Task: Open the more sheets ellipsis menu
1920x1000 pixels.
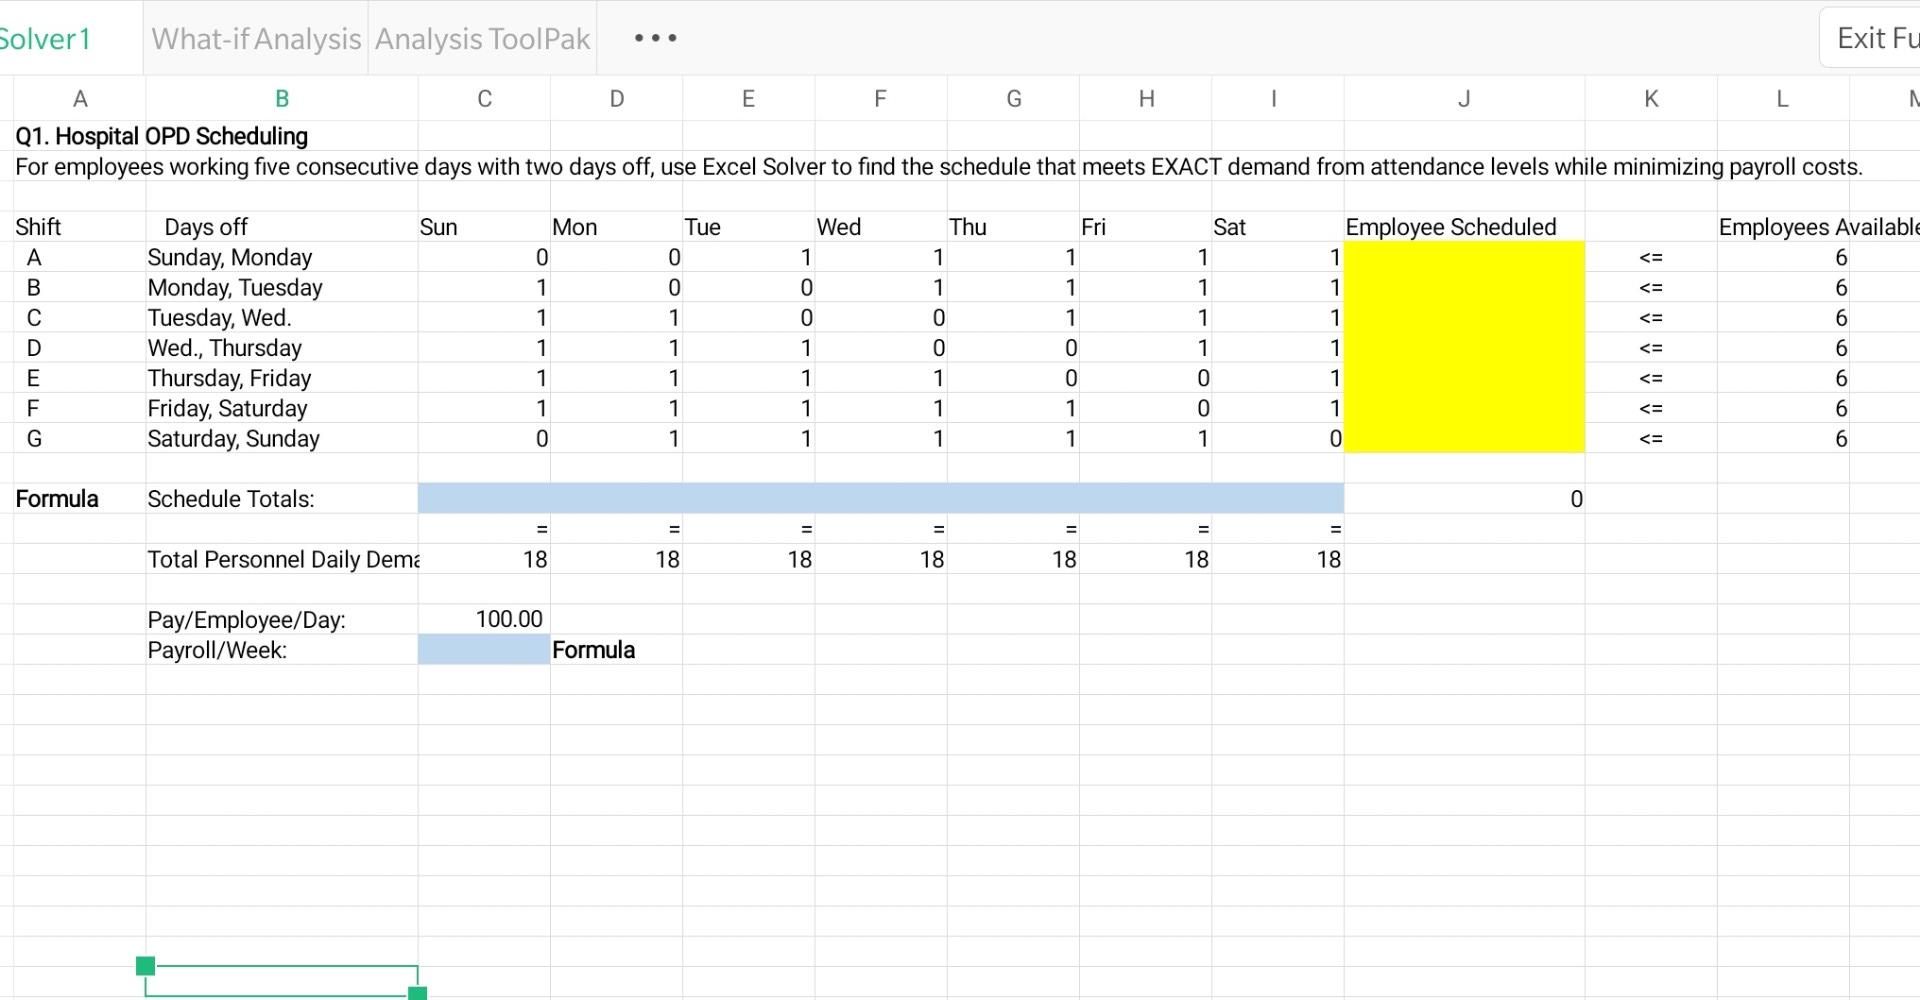Action: [x=654, y=38]
